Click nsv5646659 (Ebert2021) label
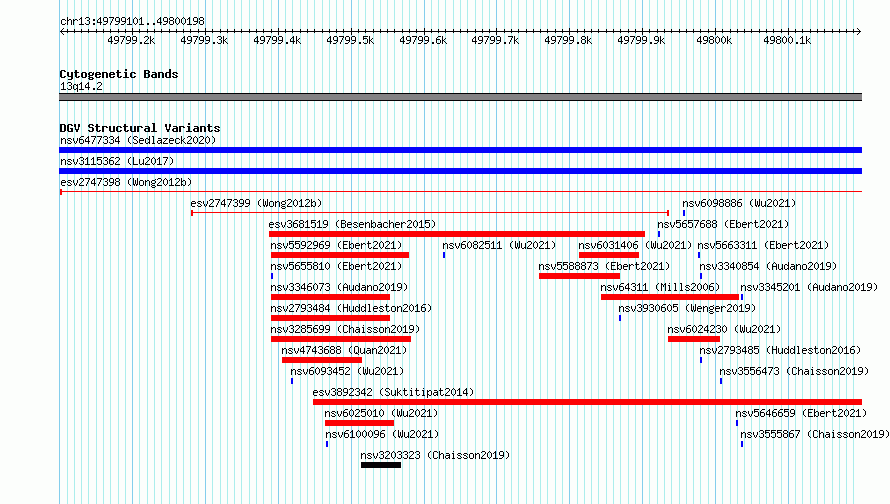890x504 pixels. 801,413
